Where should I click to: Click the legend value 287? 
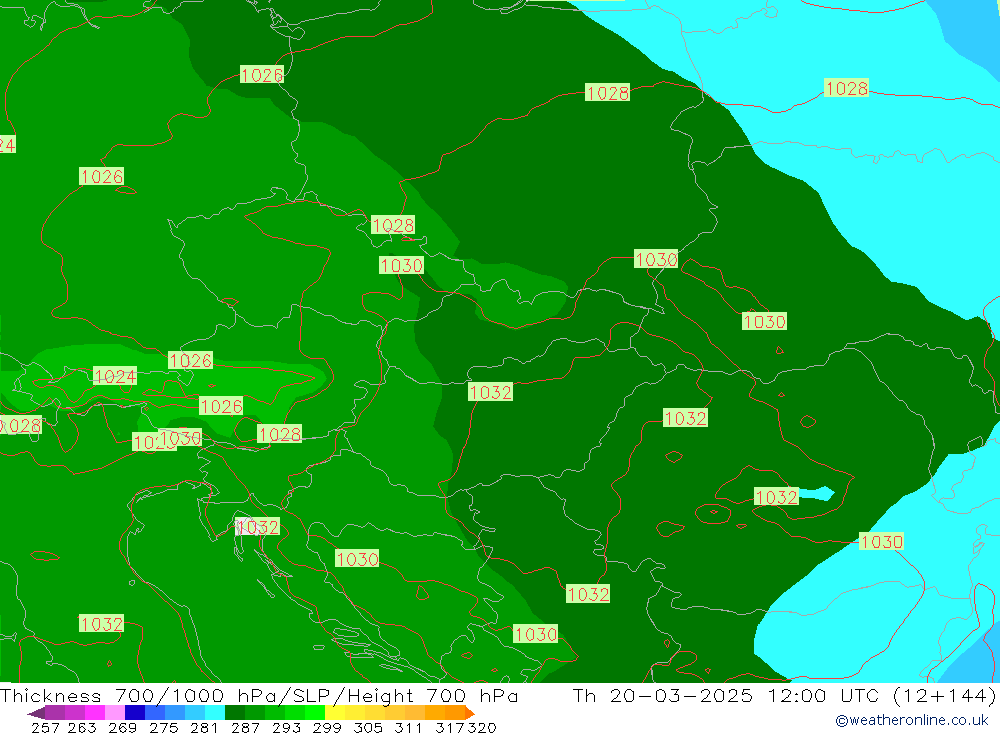point(245,727)
